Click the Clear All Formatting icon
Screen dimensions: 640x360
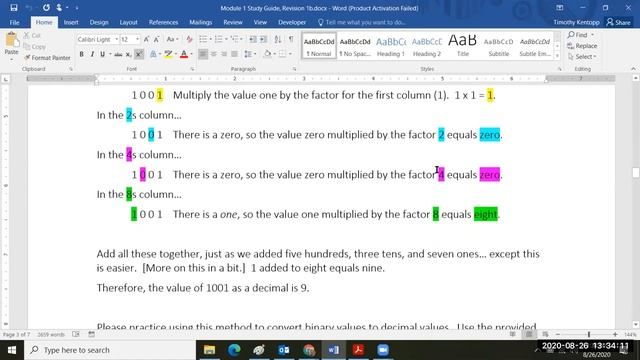pyautogui.click(x=189, y=39)
